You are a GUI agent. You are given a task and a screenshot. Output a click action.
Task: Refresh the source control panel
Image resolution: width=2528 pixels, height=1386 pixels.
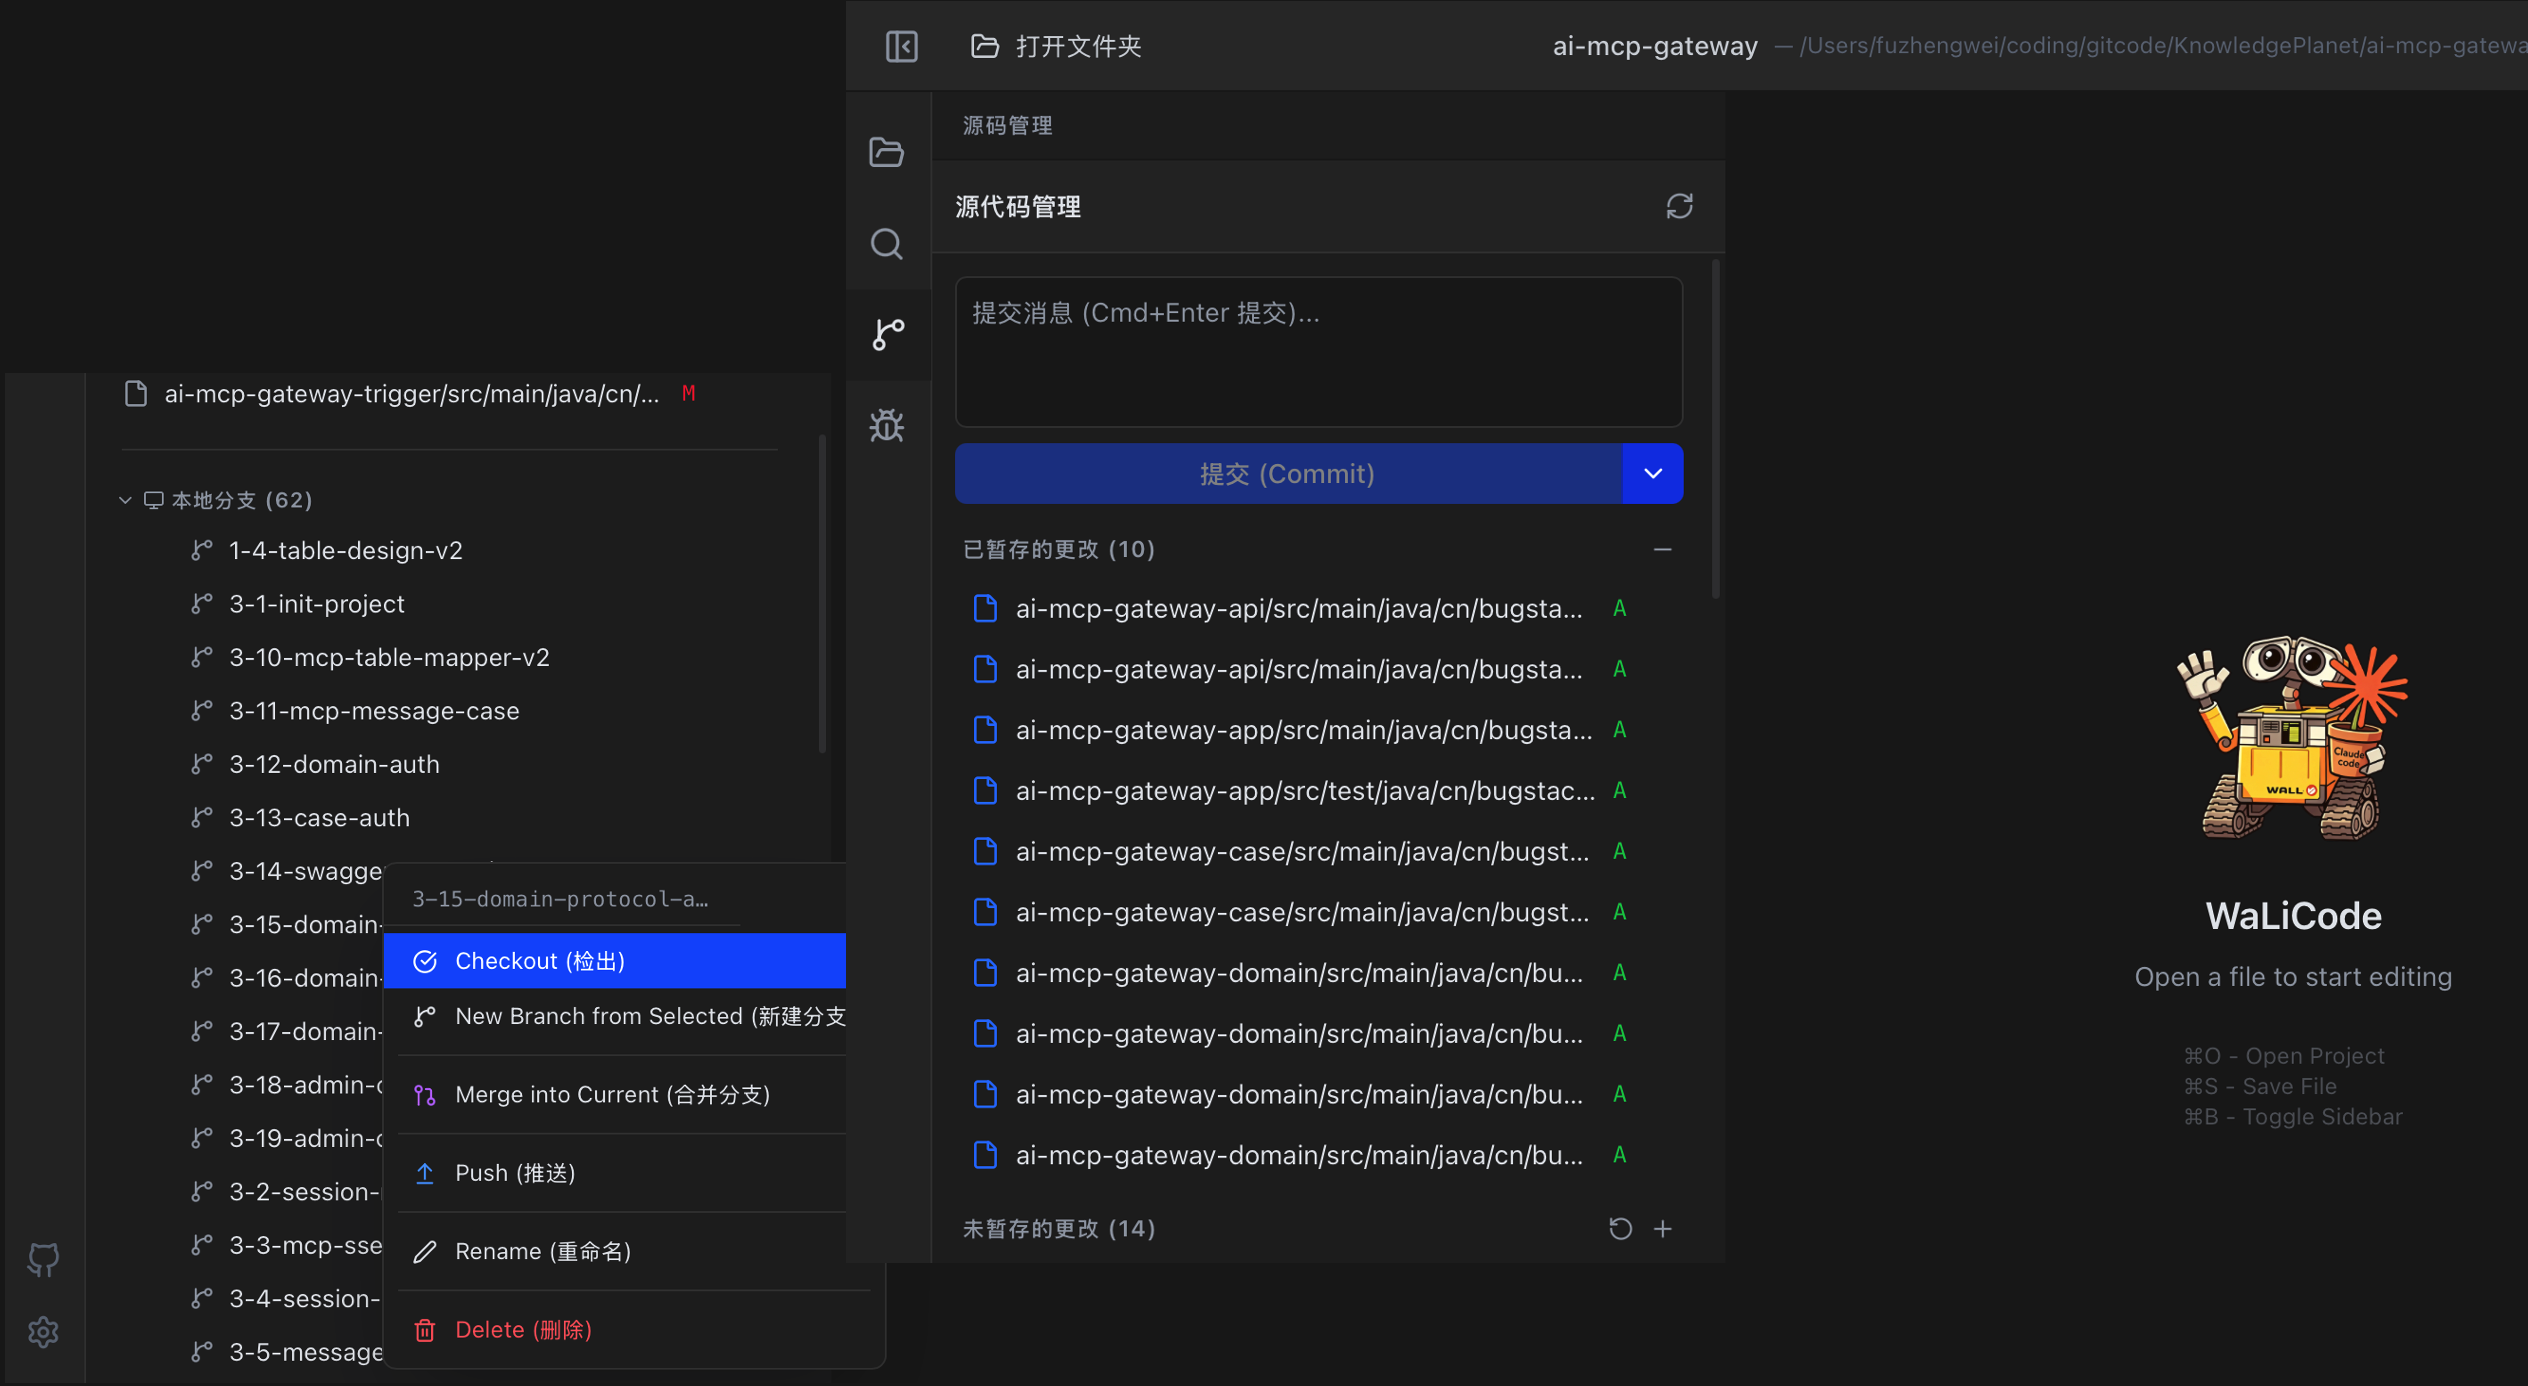(1679, 206)
